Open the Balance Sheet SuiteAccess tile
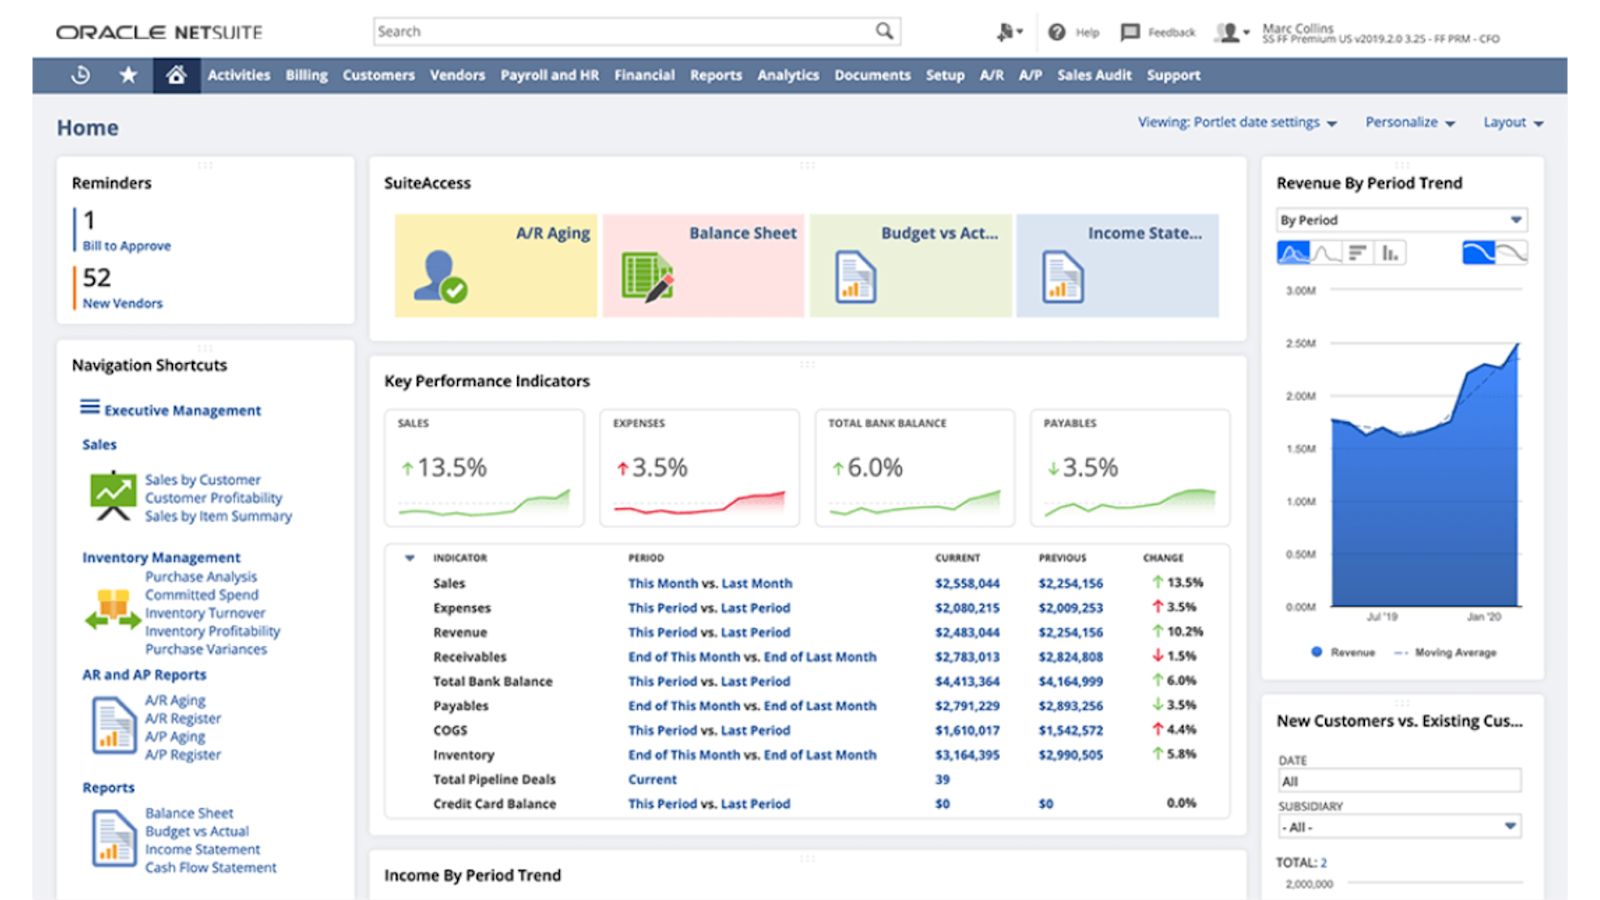The width and height of the screenshot is (1600, 900). [x=703, y=264]
